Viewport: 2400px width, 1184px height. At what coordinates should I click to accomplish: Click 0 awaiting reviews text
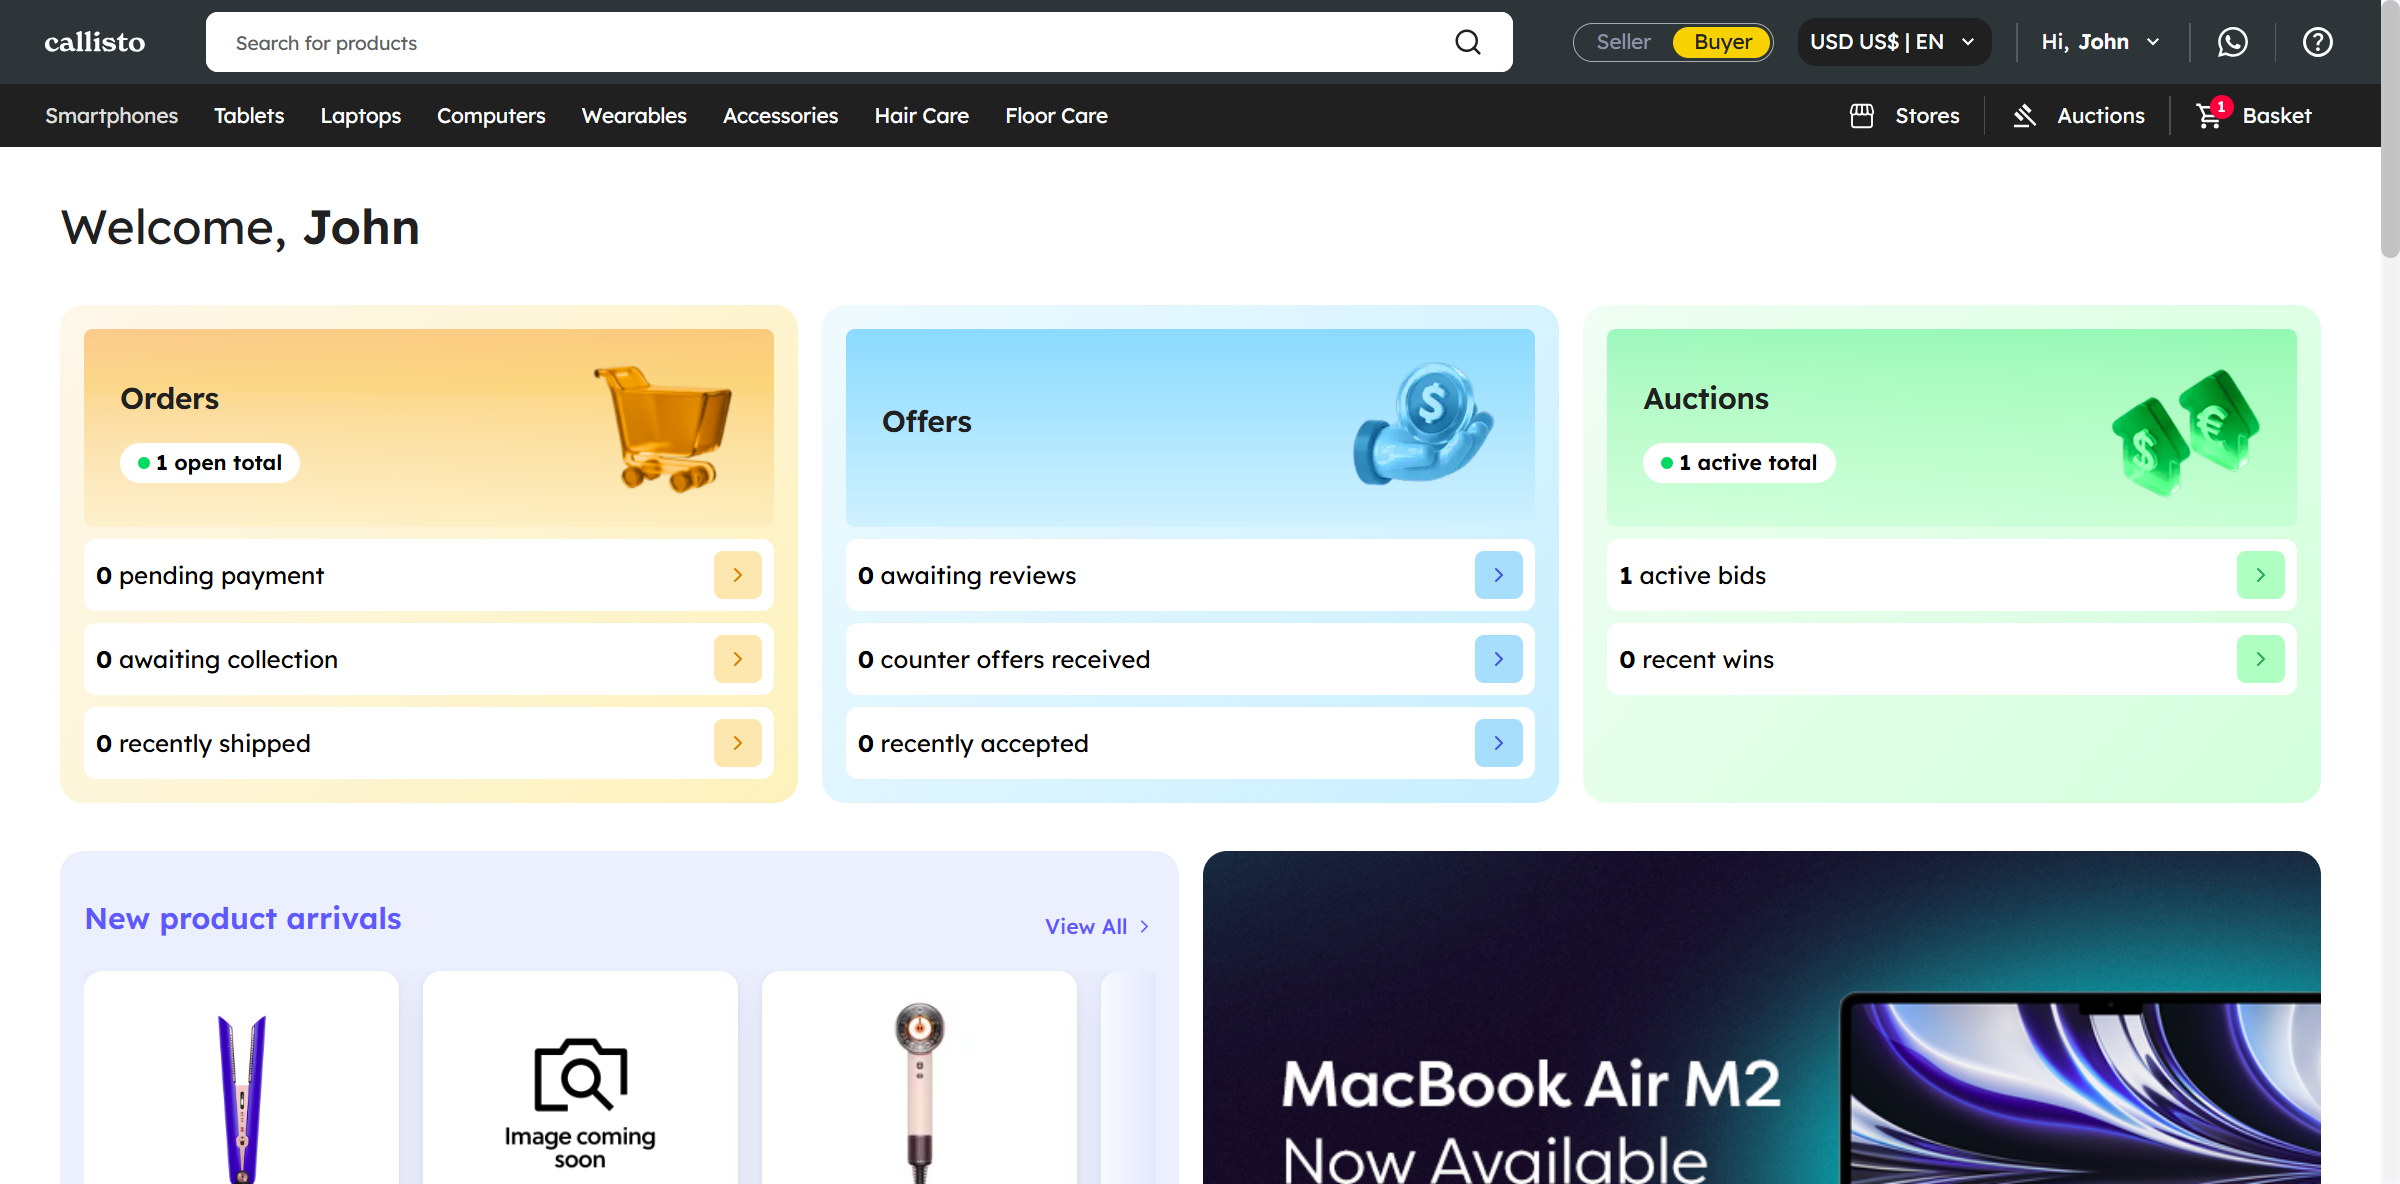(967, 576)
